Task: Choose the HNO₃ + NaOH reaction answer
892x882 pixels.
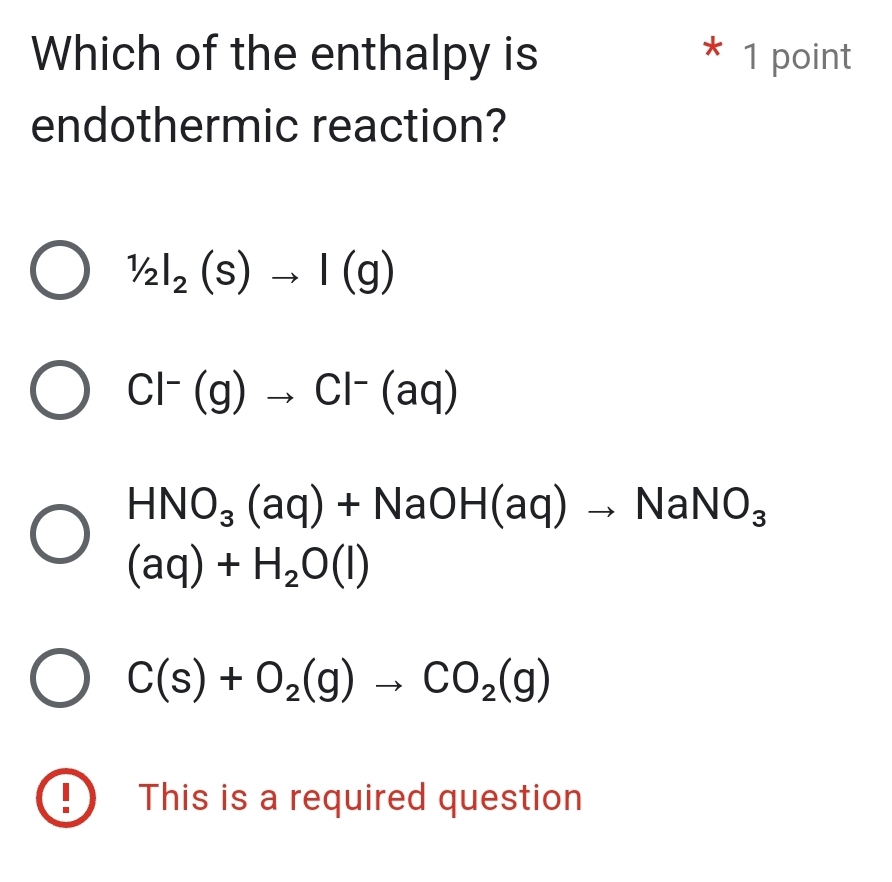Action: [x=58, y=533]
